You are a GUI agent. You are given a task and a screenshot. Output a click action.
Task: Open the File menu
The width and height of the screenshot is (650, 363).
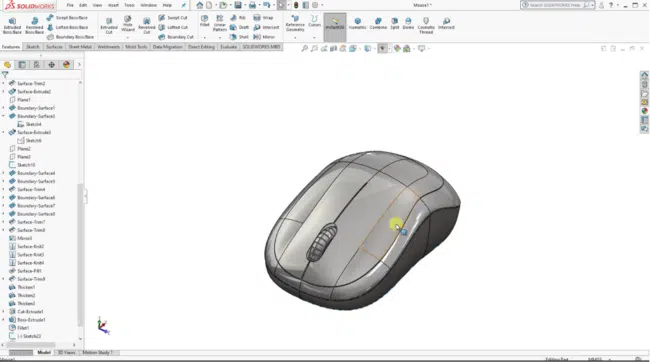pos(70,5)
